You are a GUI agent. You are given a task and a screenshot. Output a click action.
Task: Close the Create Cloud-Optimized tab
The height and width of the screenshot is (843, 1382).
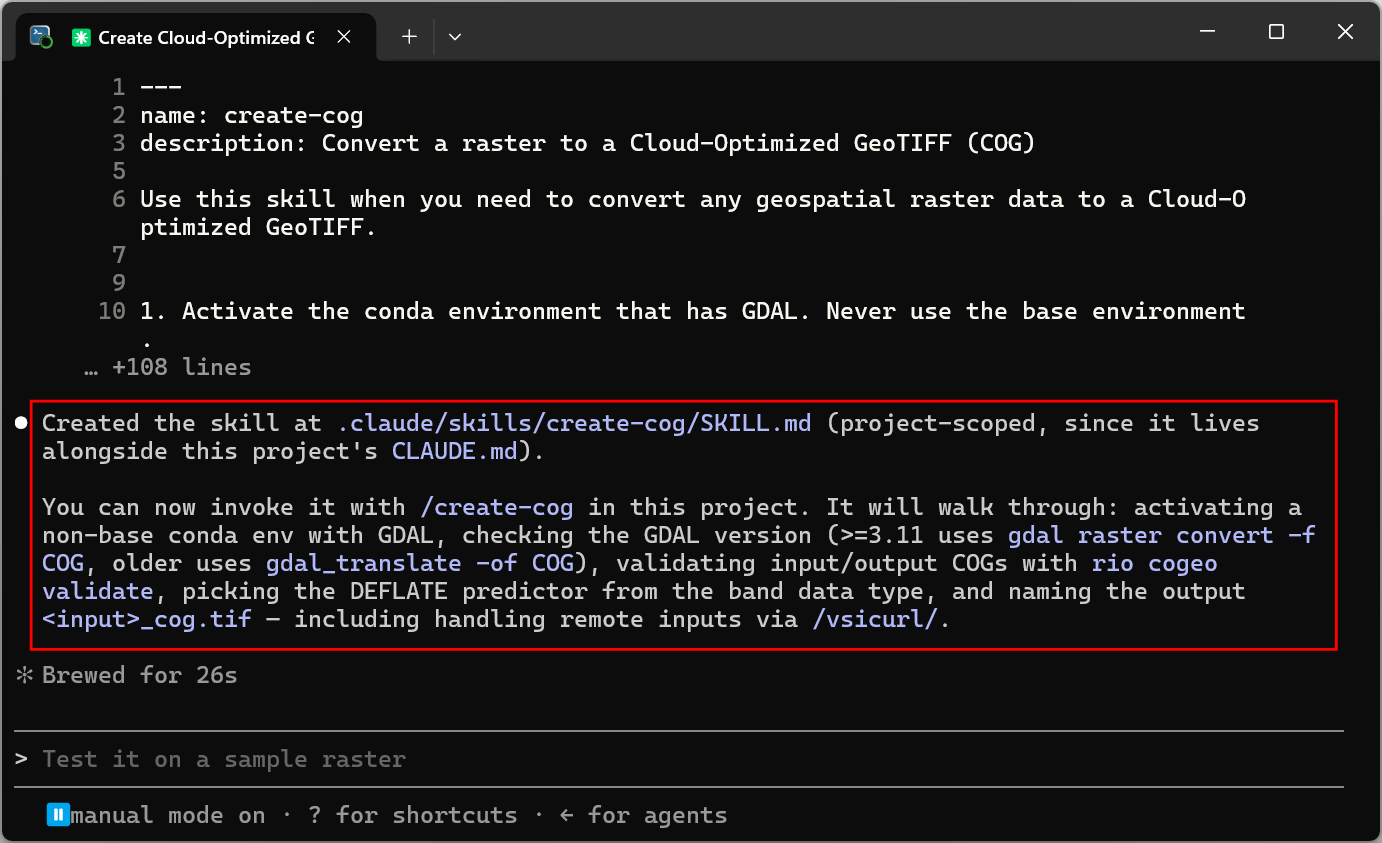[x=344, y=37]
